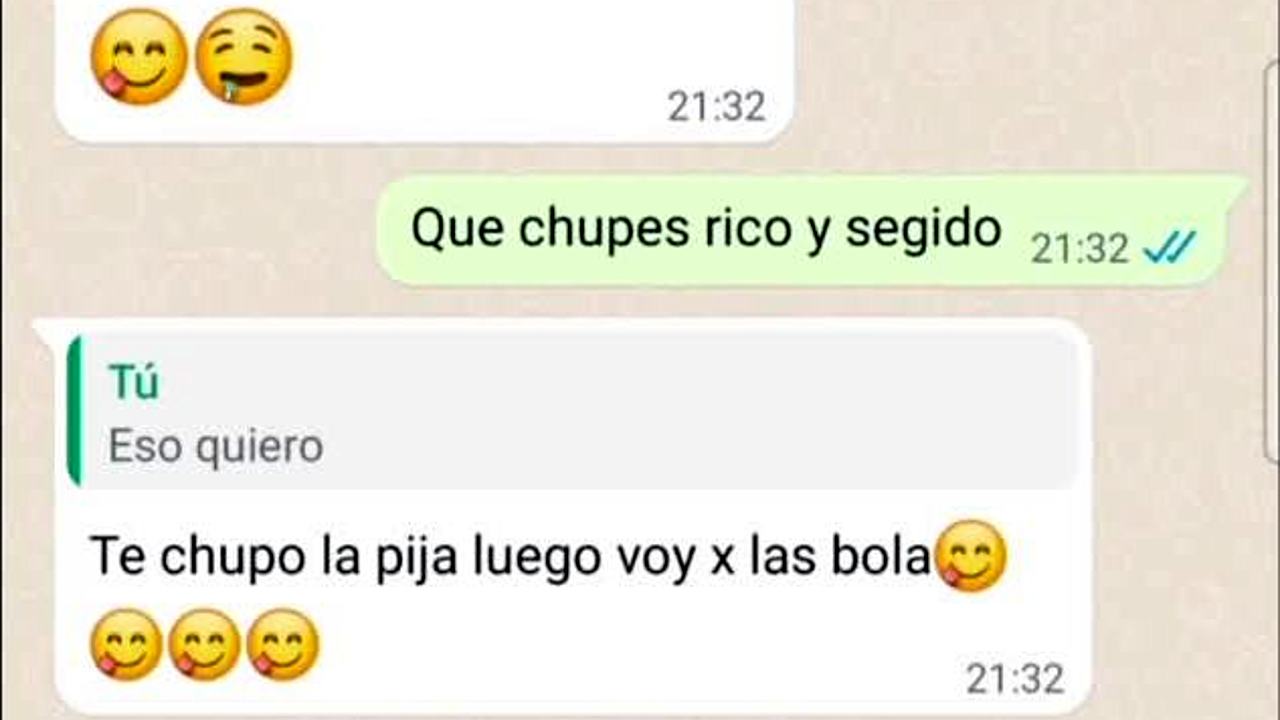Select the middle emoji in the bottom row
This screenshot has width=1280, height=720.
coord(203,644)
